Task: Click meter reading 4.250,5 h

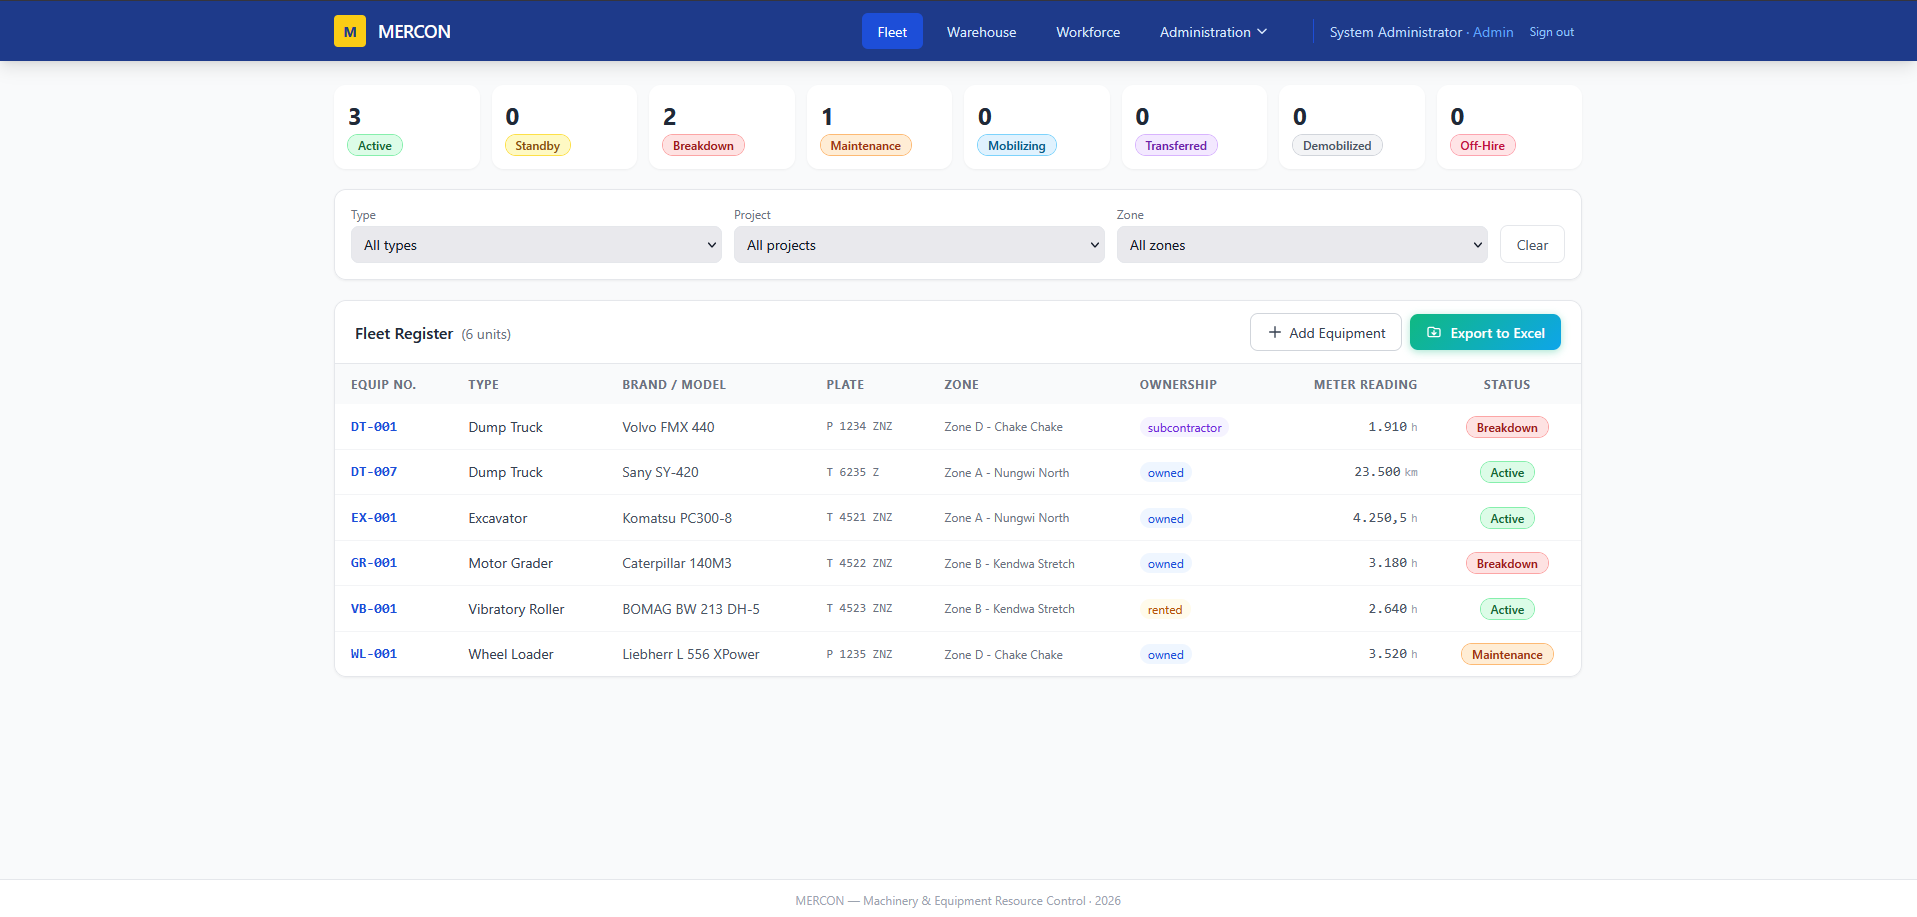Action: point(1385,518)
